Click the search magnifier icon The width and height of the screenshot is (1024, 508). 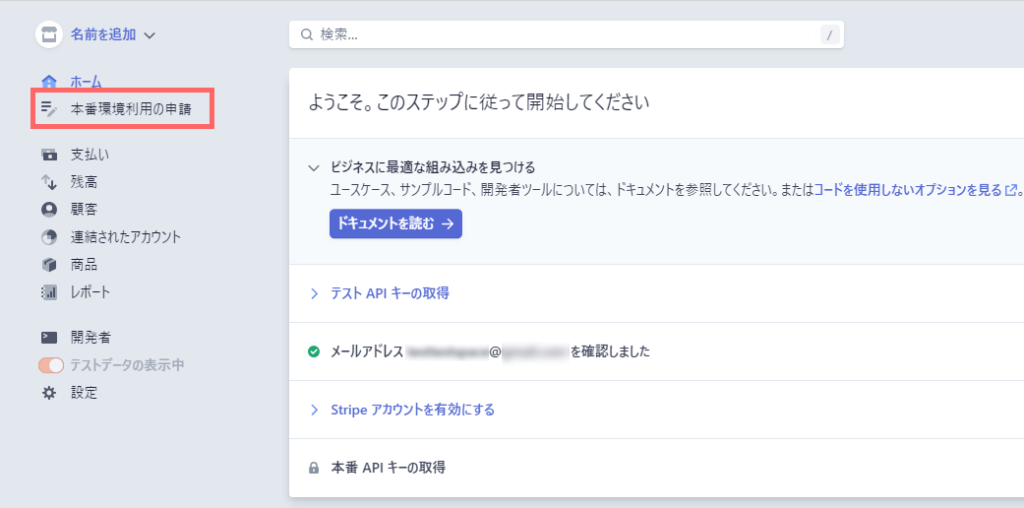[x=307, y=35]
